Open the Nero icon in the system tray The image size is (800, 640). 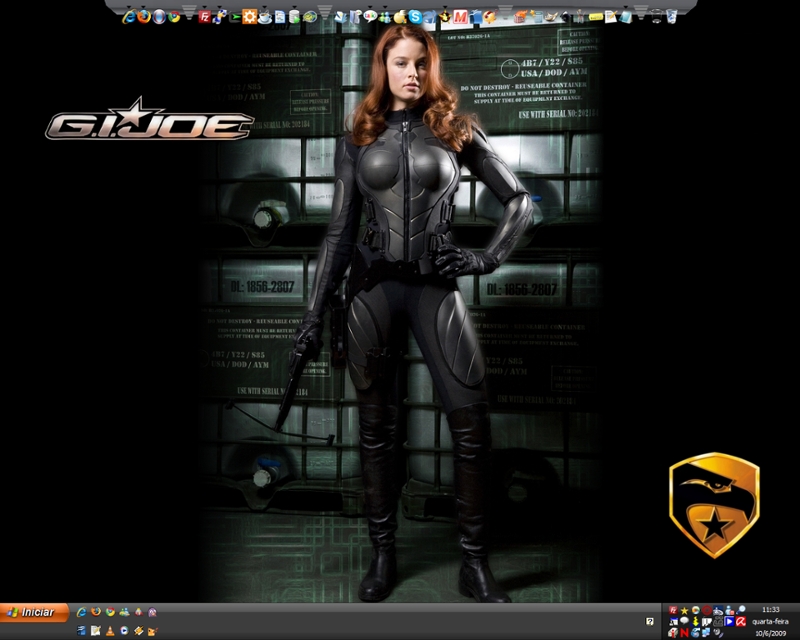[684, 632]
